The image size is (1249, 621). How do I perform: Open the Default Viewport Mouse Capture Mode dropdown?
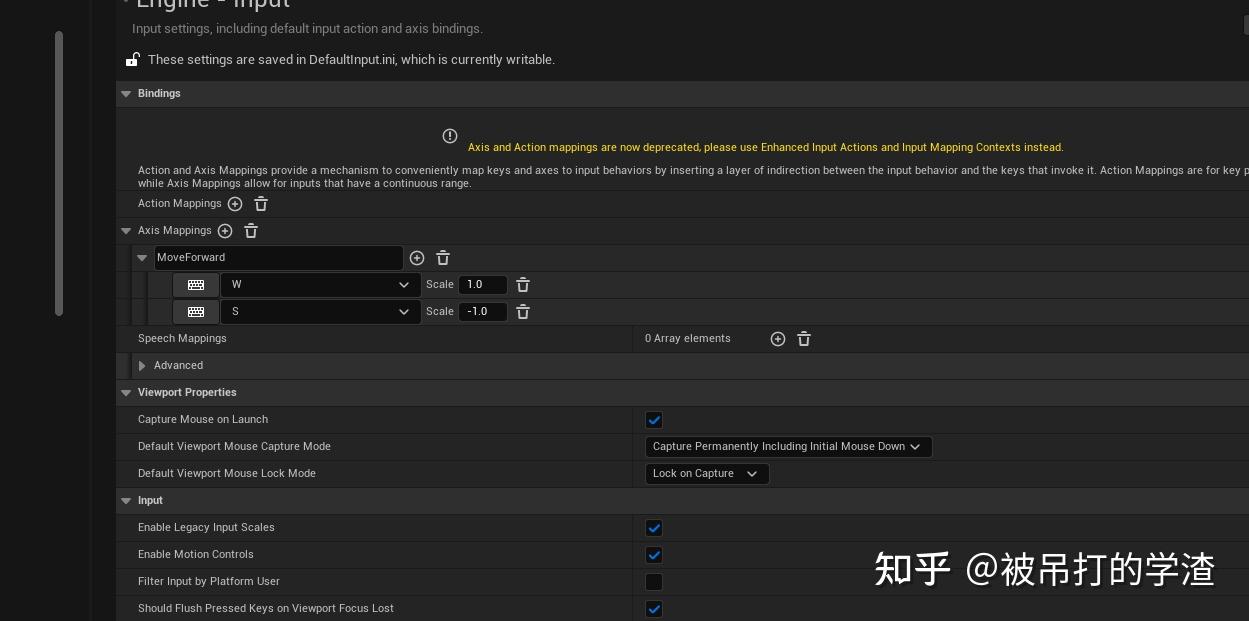(788, 447)
